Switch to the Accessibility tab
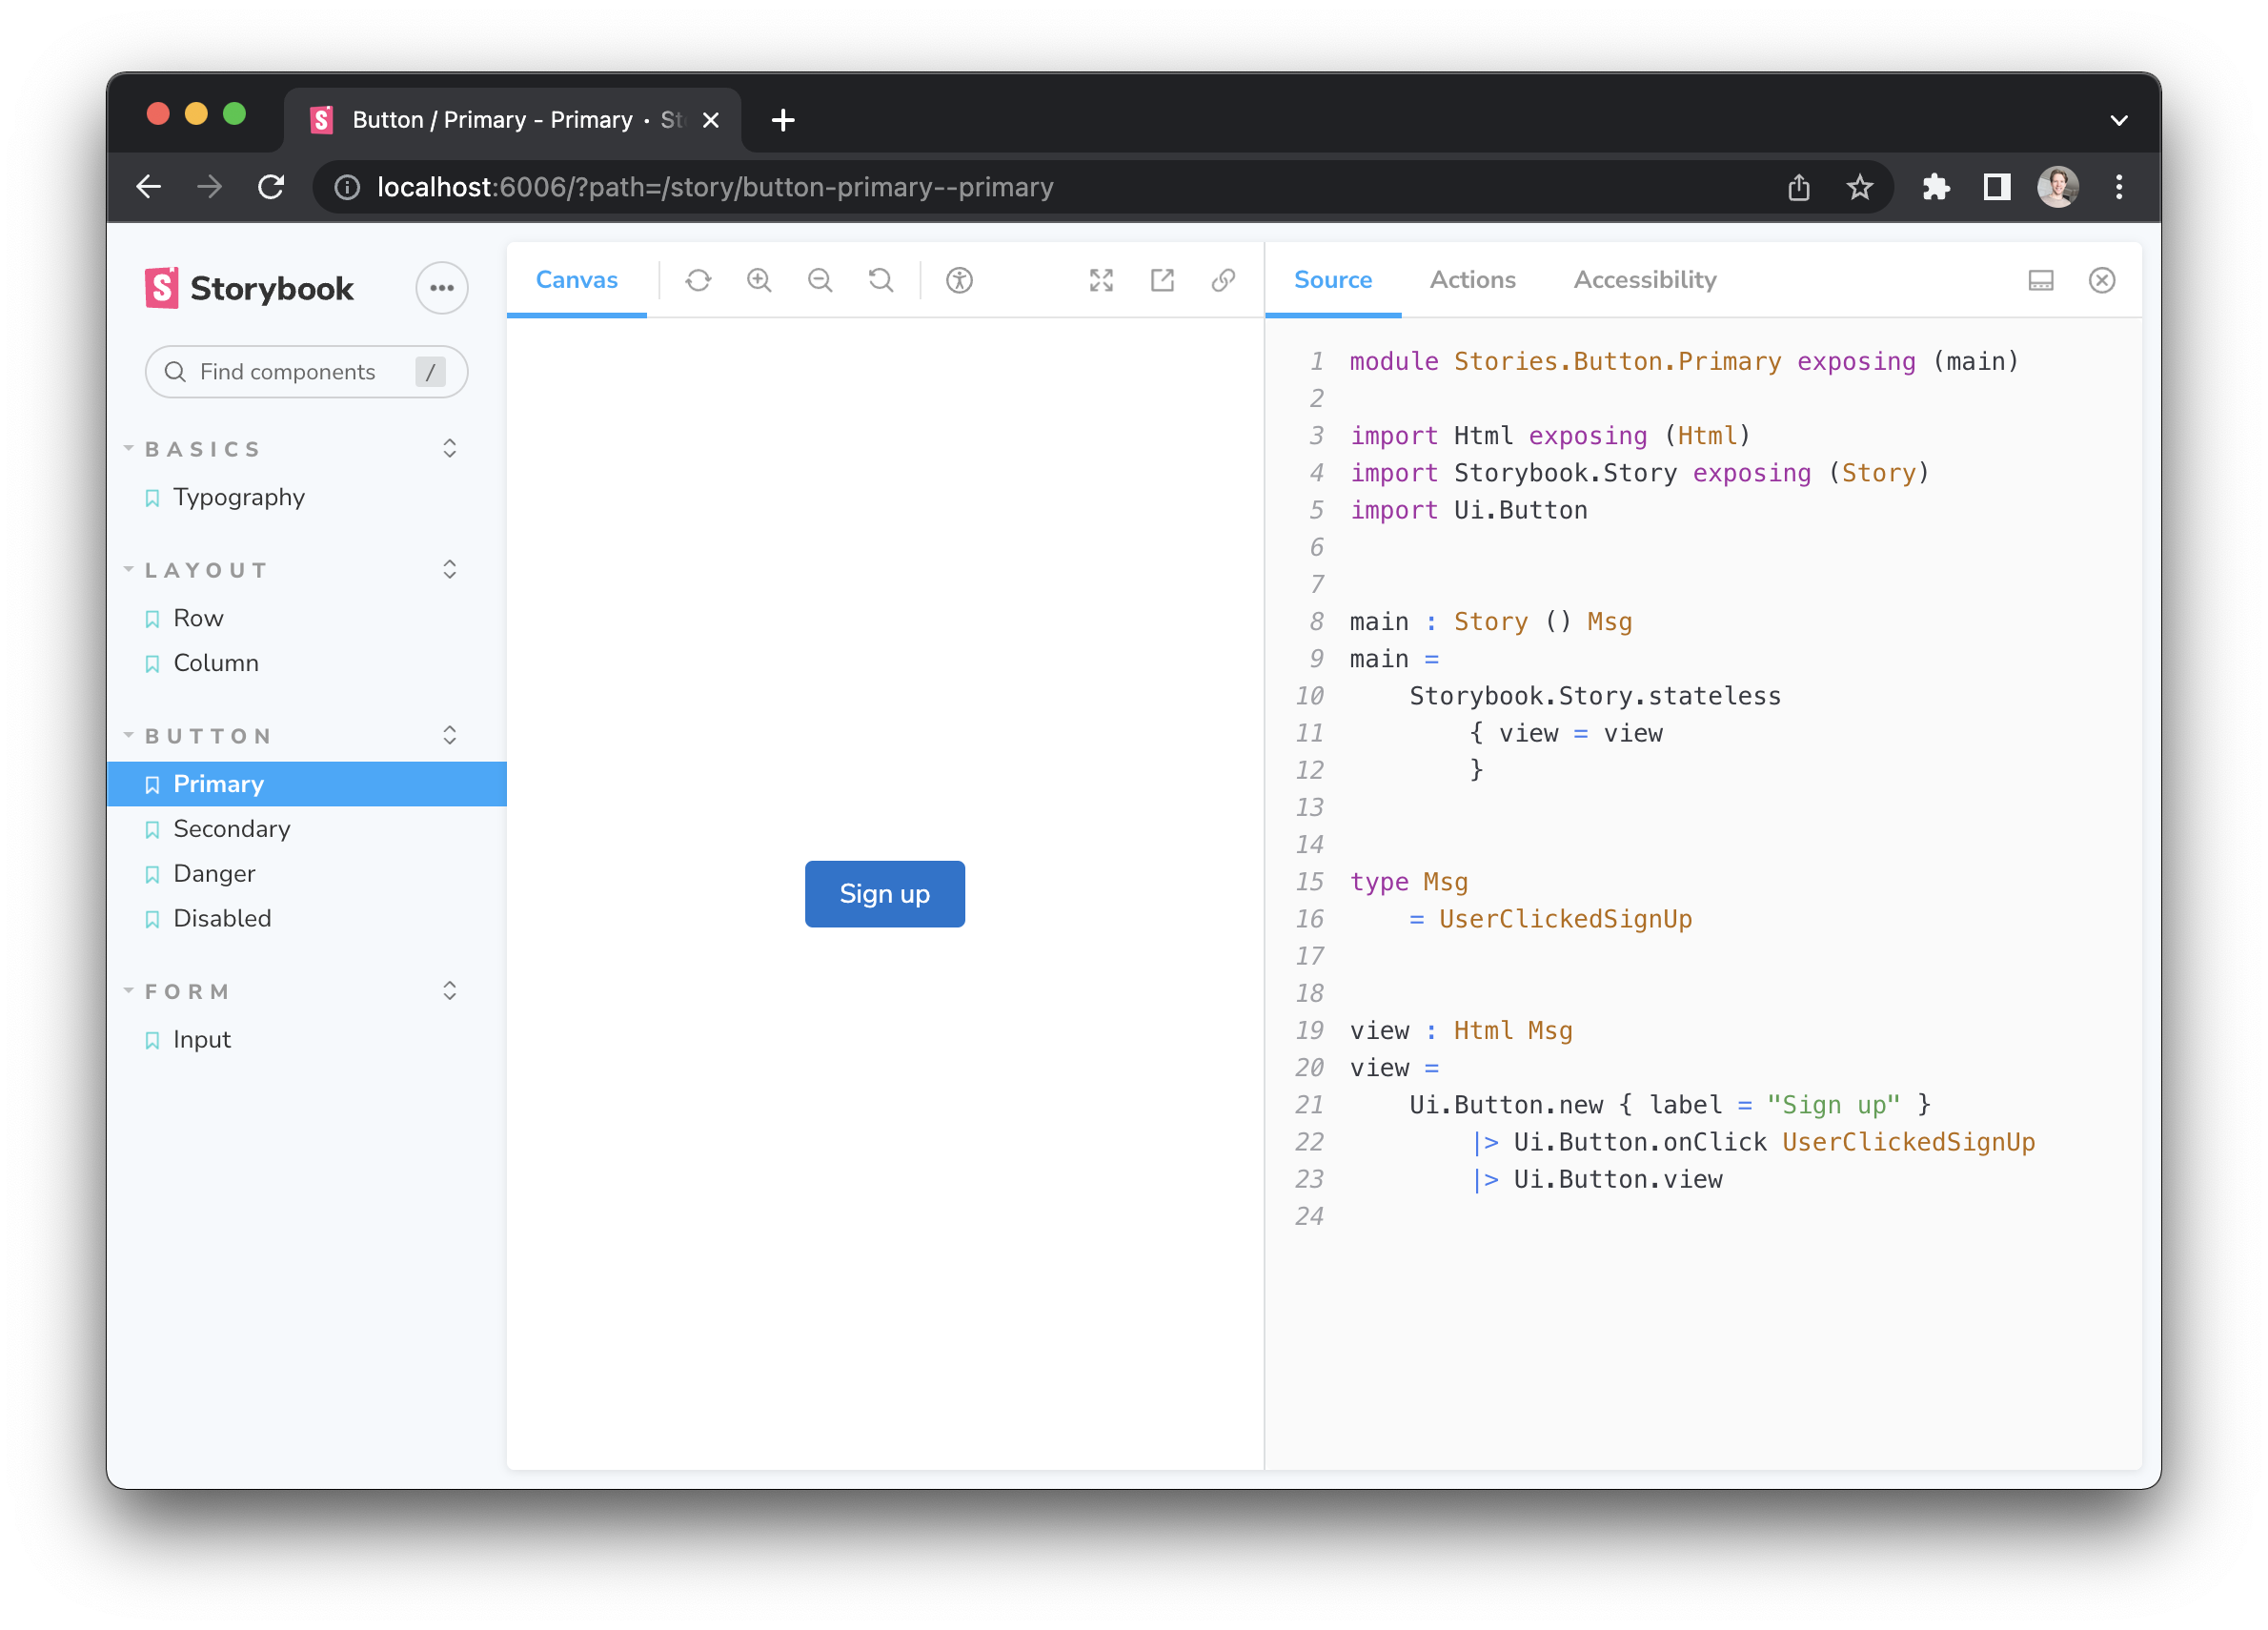The image size is (2268, 1630). (x=1644, y=280)
